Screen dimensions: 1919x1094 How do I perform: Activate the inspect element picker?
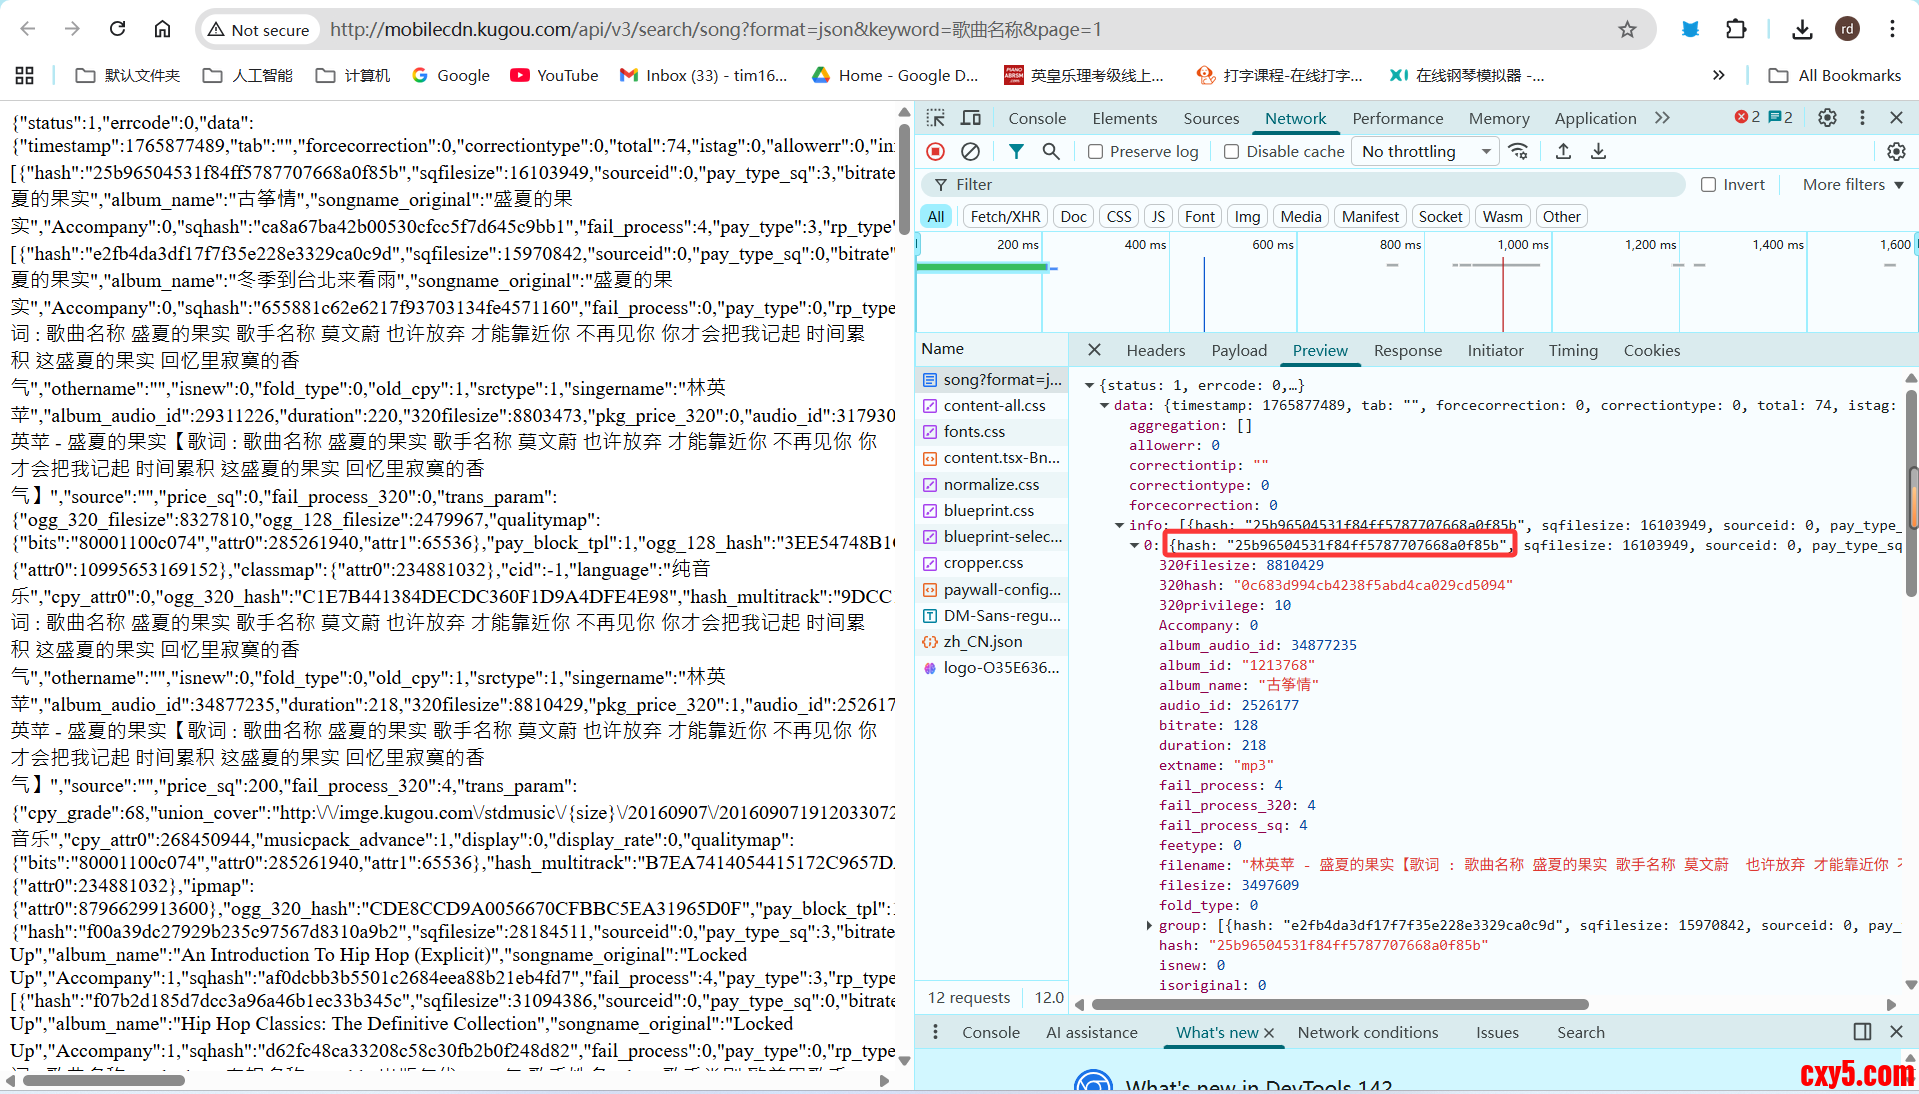pyautogui.click(x=935, y=118)
